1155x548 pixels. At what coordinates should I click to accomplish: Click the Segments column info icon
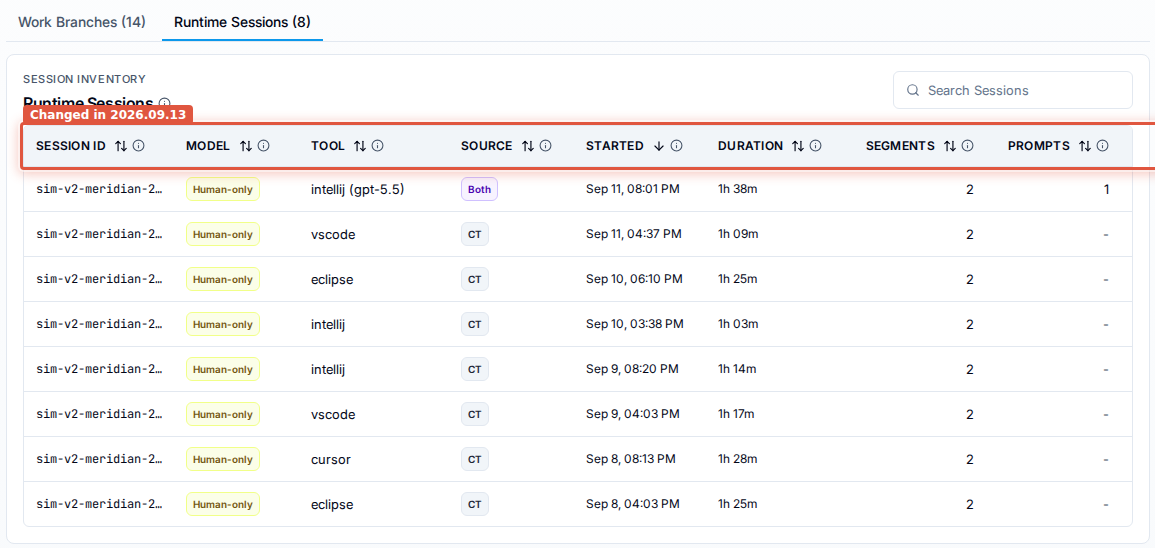[x=968, y=146]
